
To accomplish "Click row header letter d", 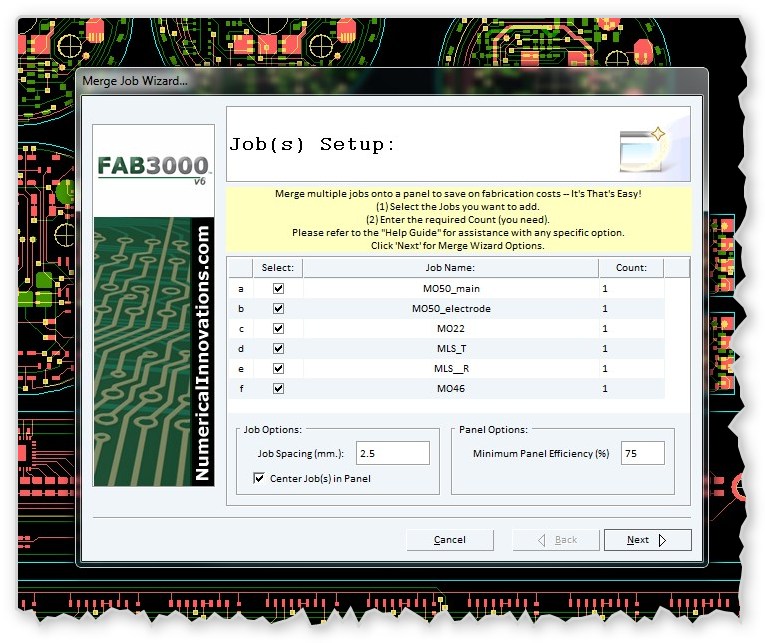I will (241, 348).
